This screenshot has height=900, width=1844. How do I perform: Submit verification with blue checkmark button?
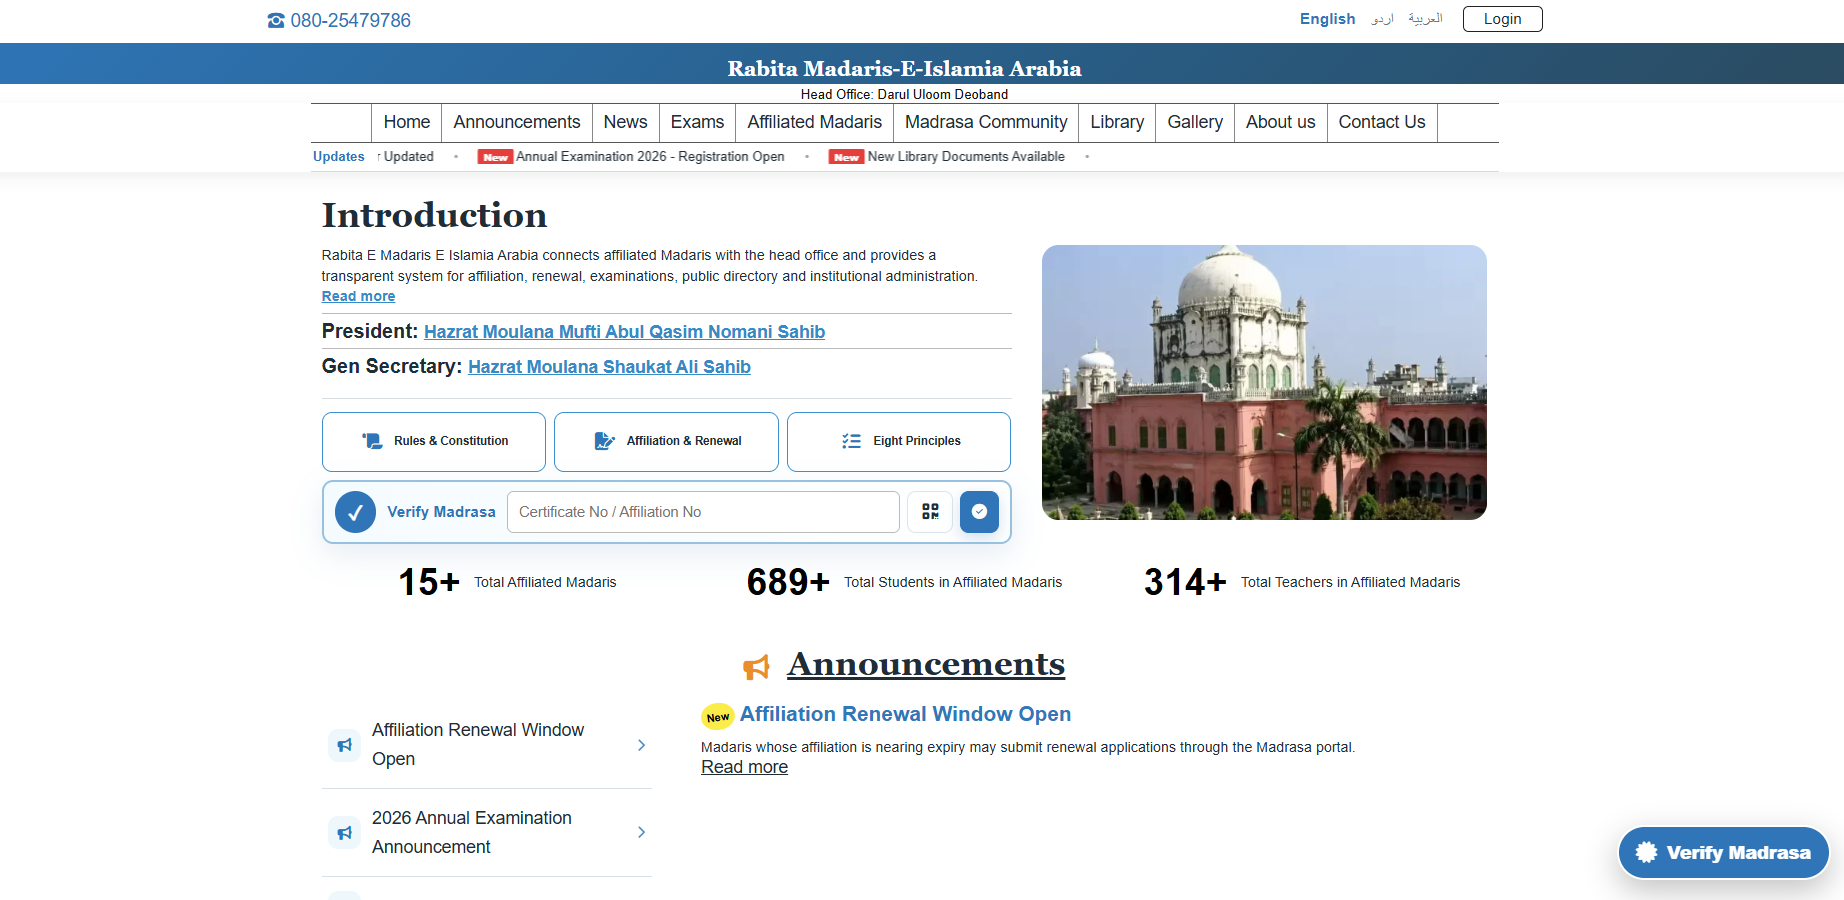click(x=979, y=512)
